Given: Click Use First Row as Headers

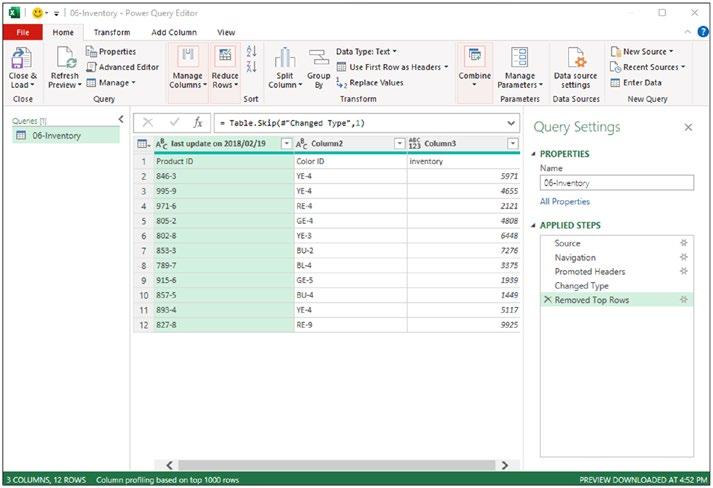Looking at the screenshot, I should point(390,67).
